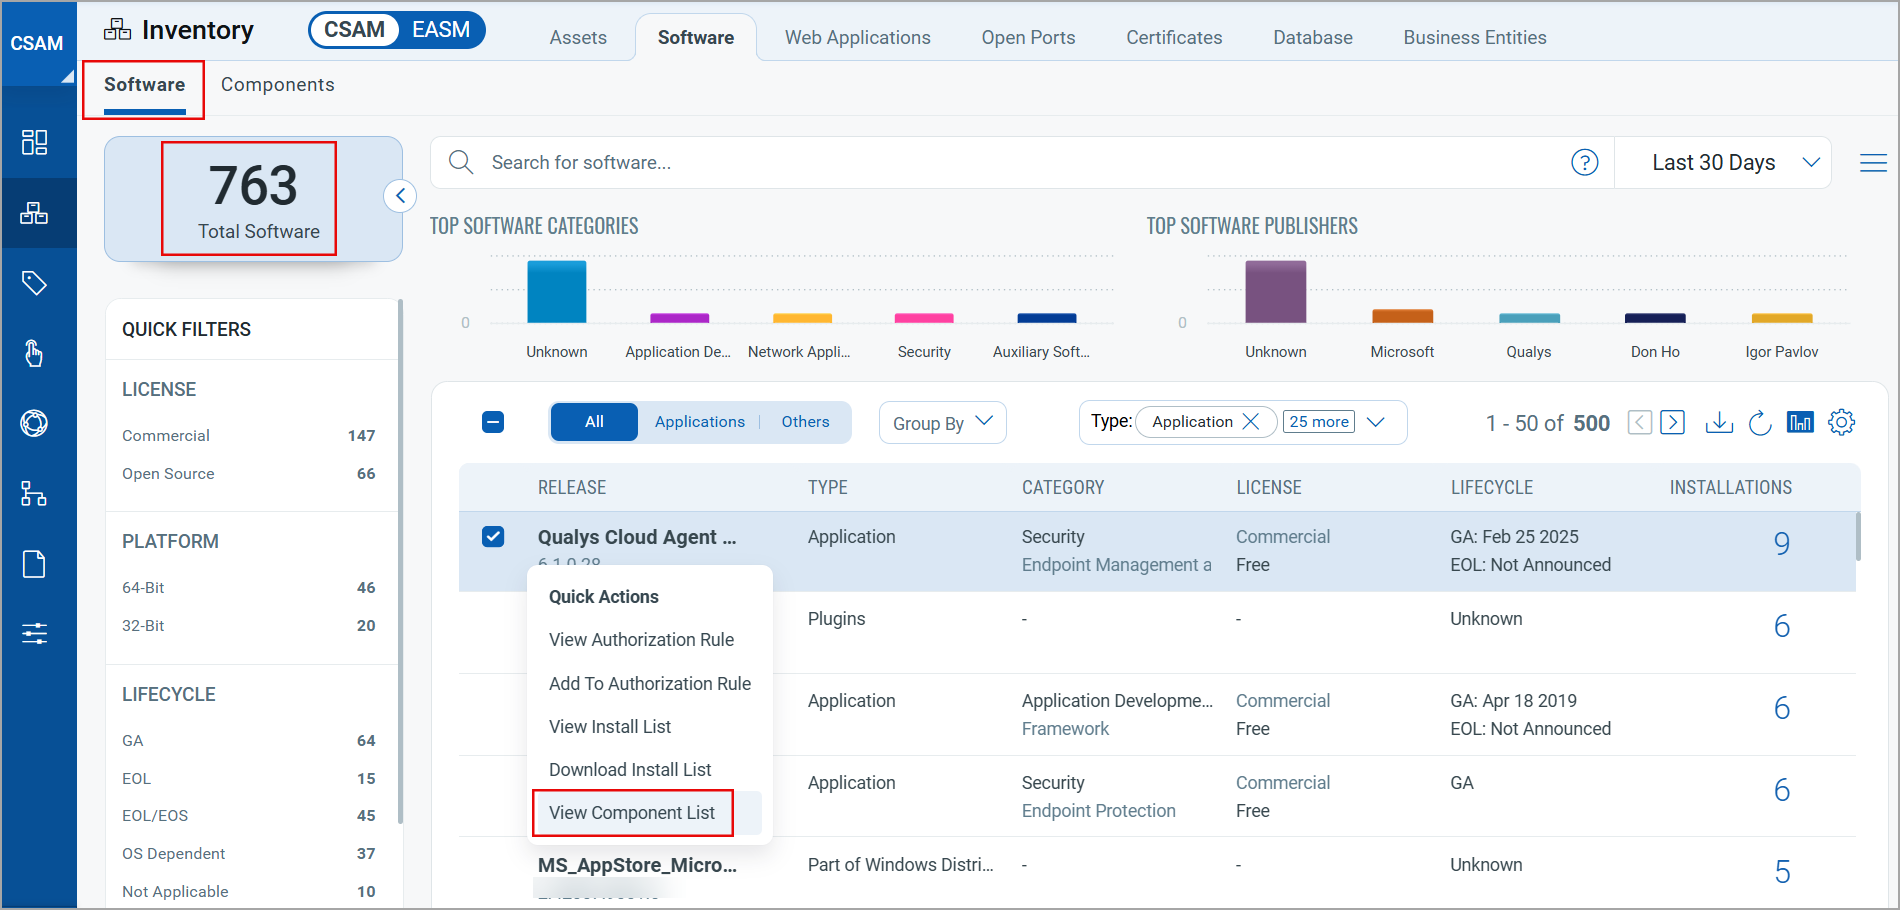Image resolution: width=1900 pixels, height=910 pixels.
Task: Choose View Install List
Action: tap(610, 727)
